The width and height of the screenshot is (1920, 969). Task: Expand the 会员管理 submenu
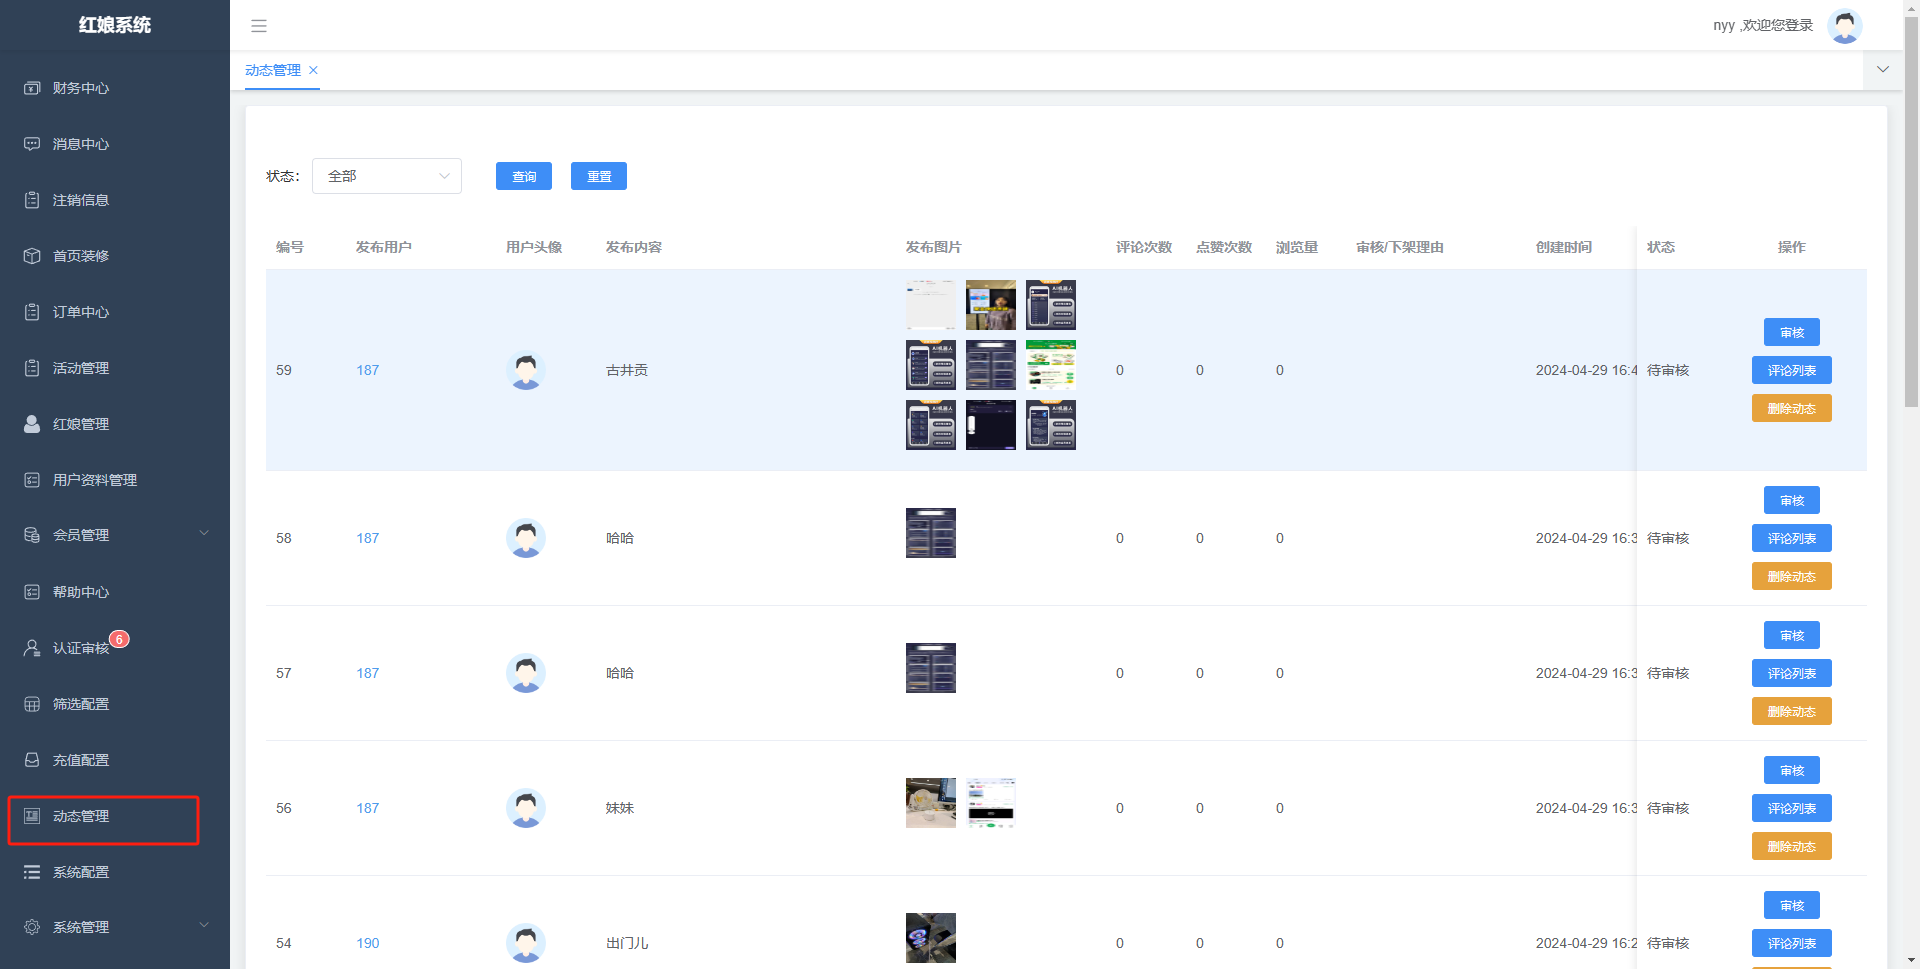pos(115,535)
